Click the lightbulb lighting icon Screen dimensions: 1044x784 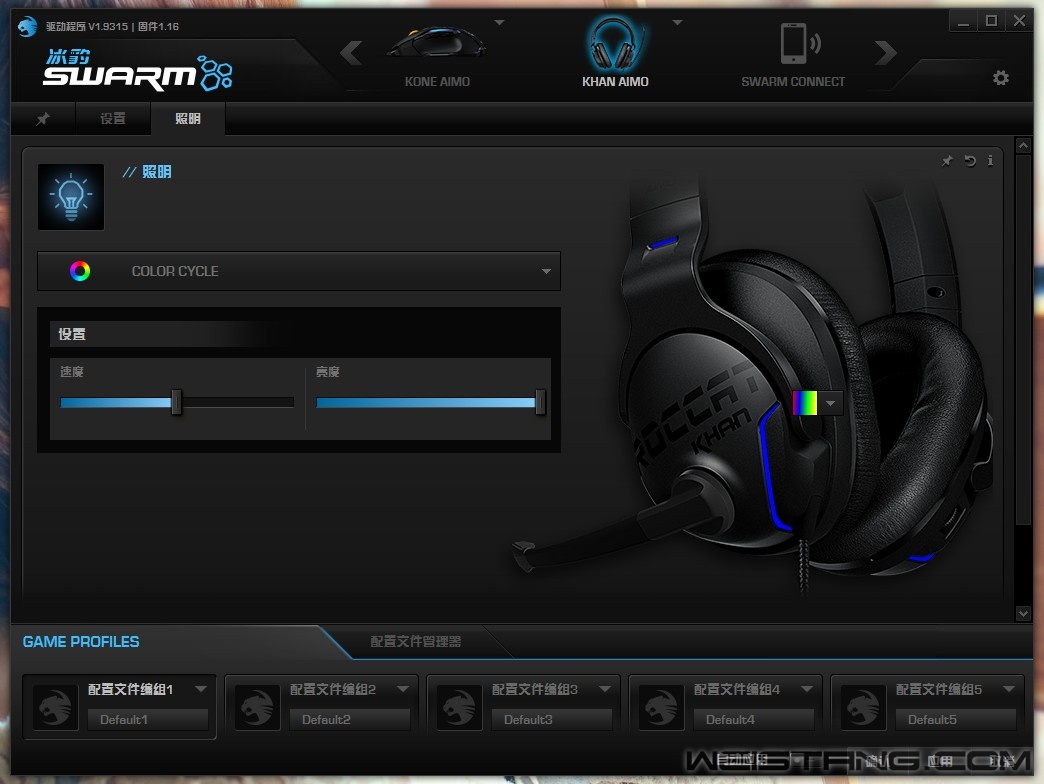point(71,197)
